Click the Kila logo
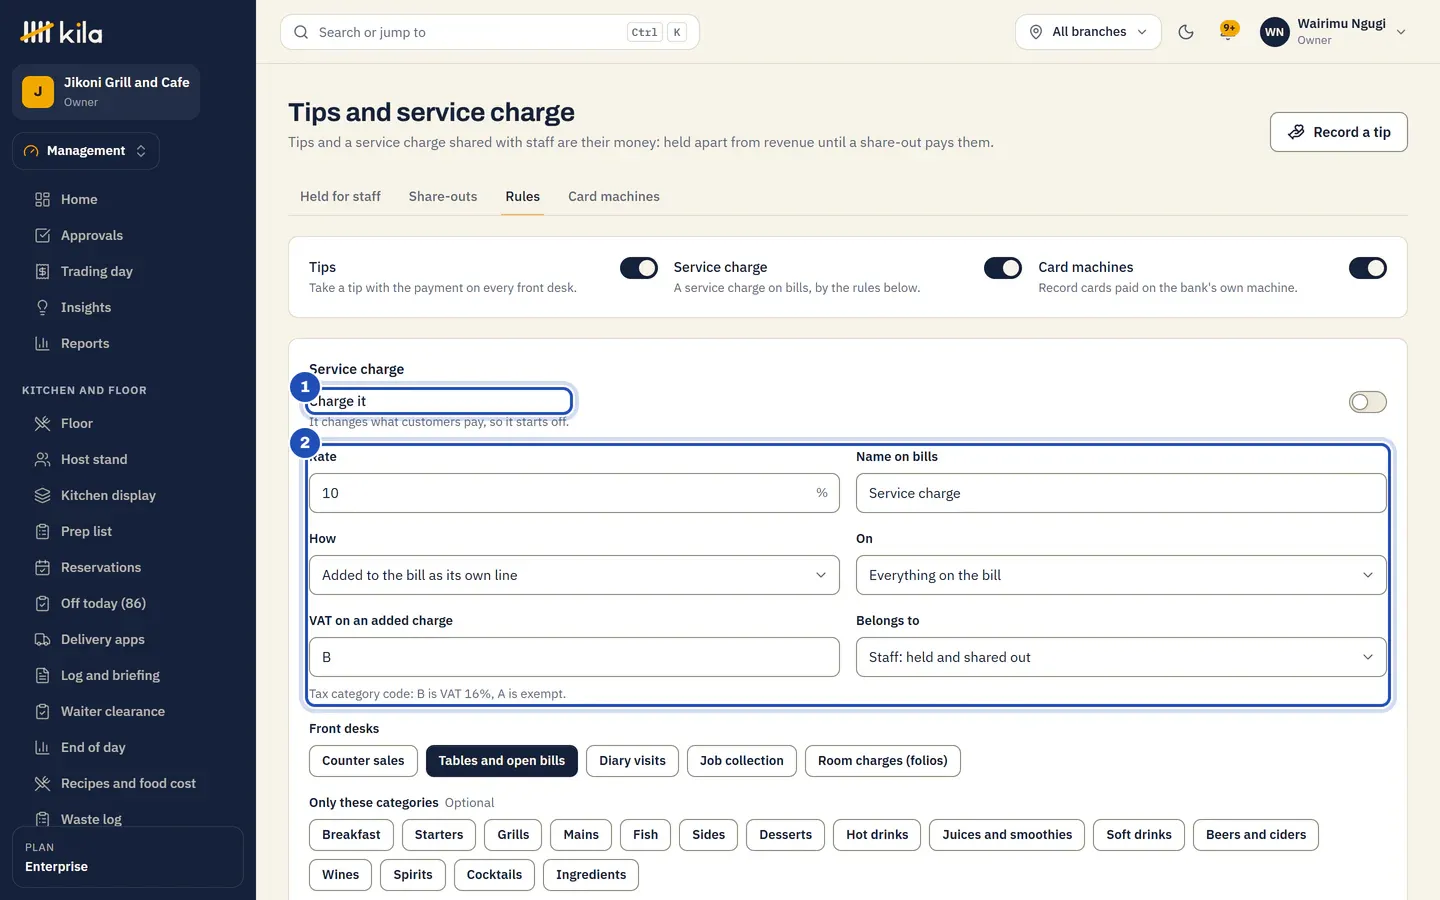 tap(61, 32)
